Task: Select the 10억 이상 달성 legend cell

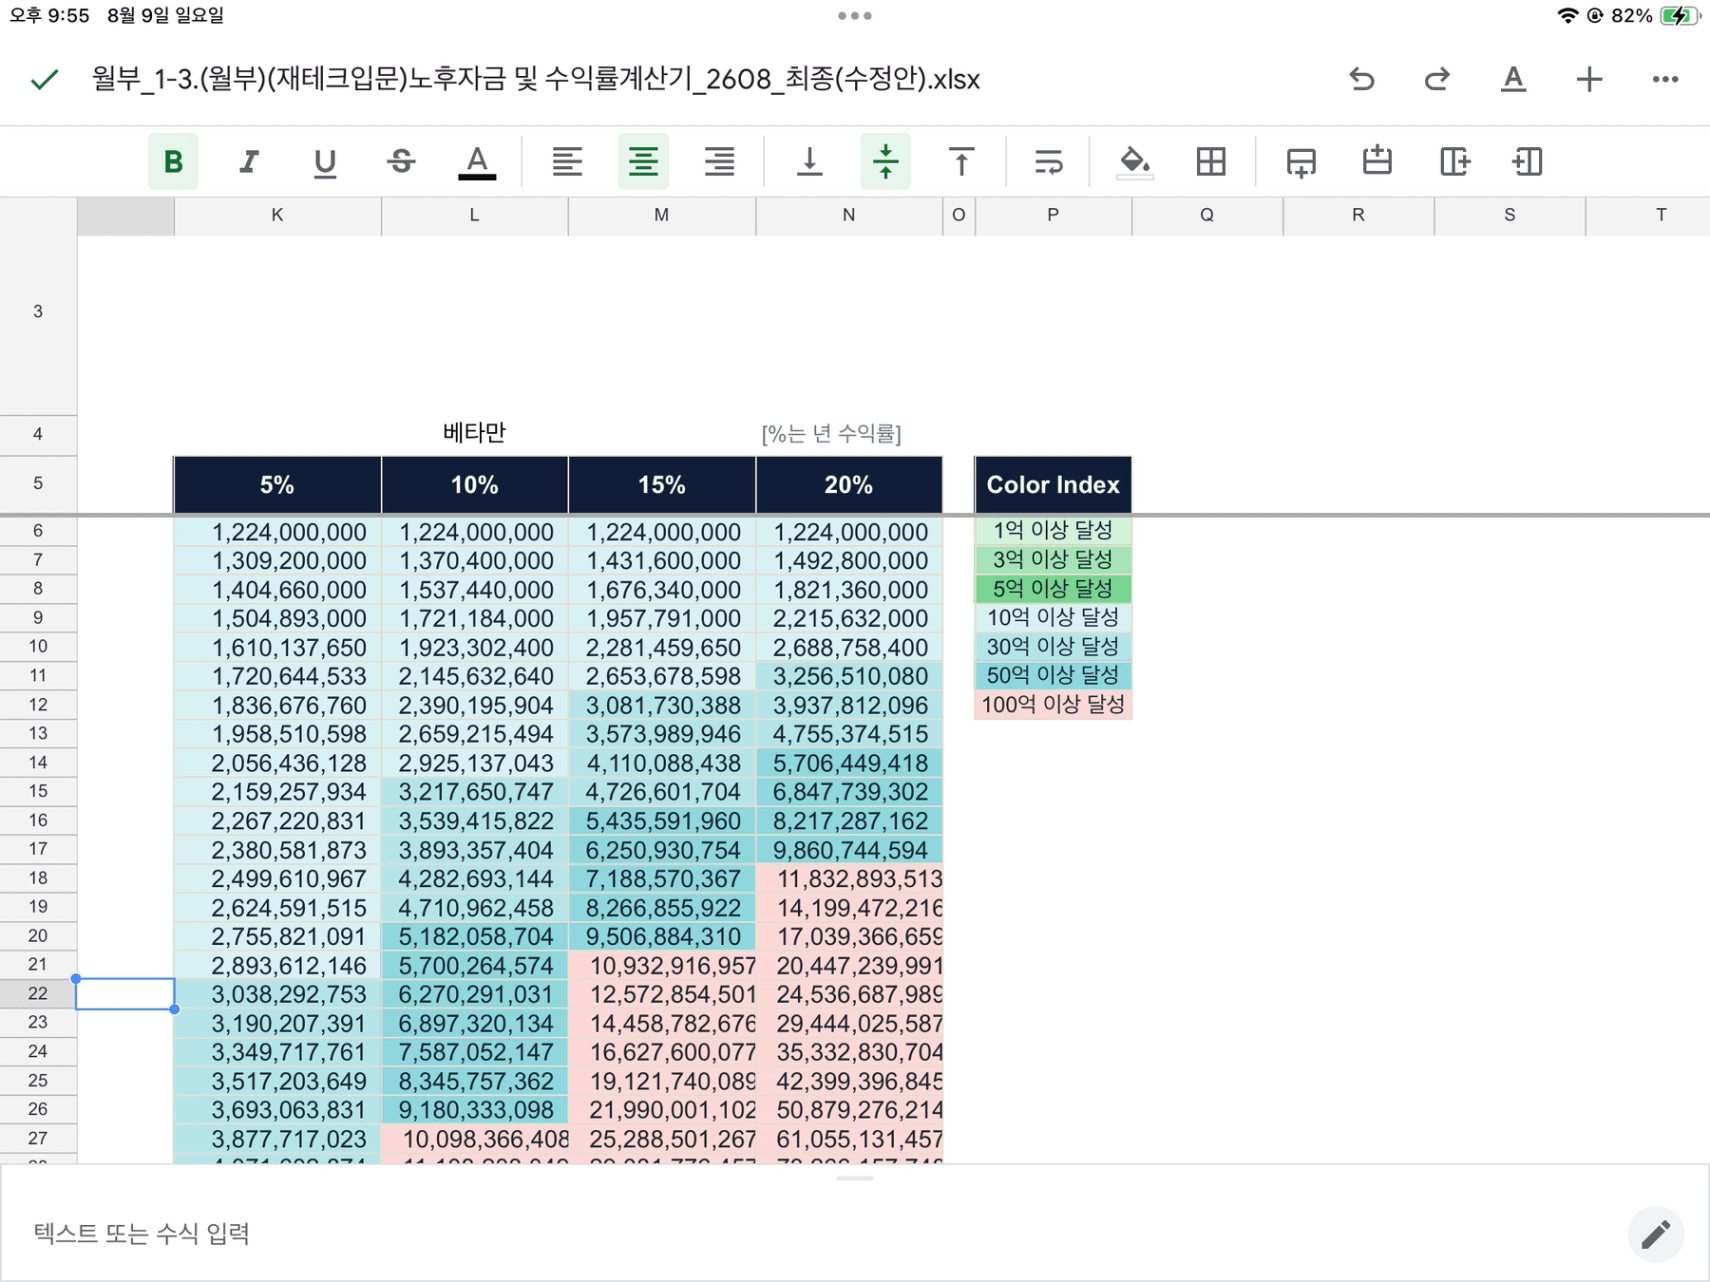Action: click(1053, 618)
